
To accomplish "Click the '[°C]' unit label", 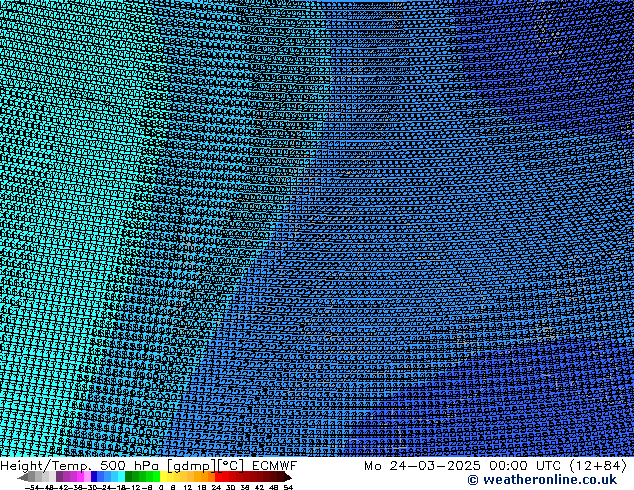I will coord(231,466).
